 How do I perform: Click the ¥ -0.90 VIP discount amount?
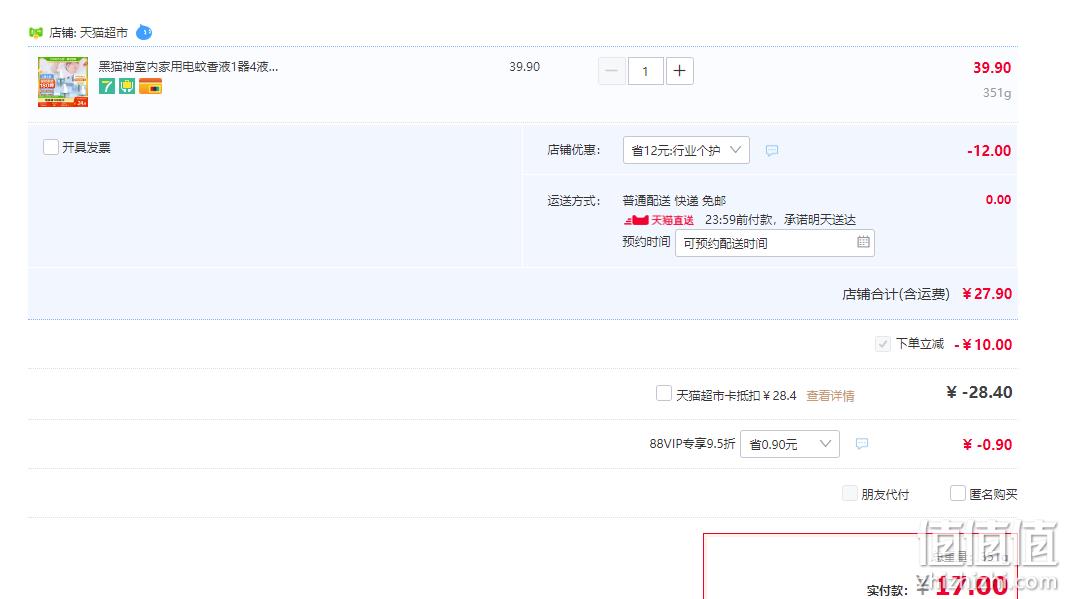(987, 444)
